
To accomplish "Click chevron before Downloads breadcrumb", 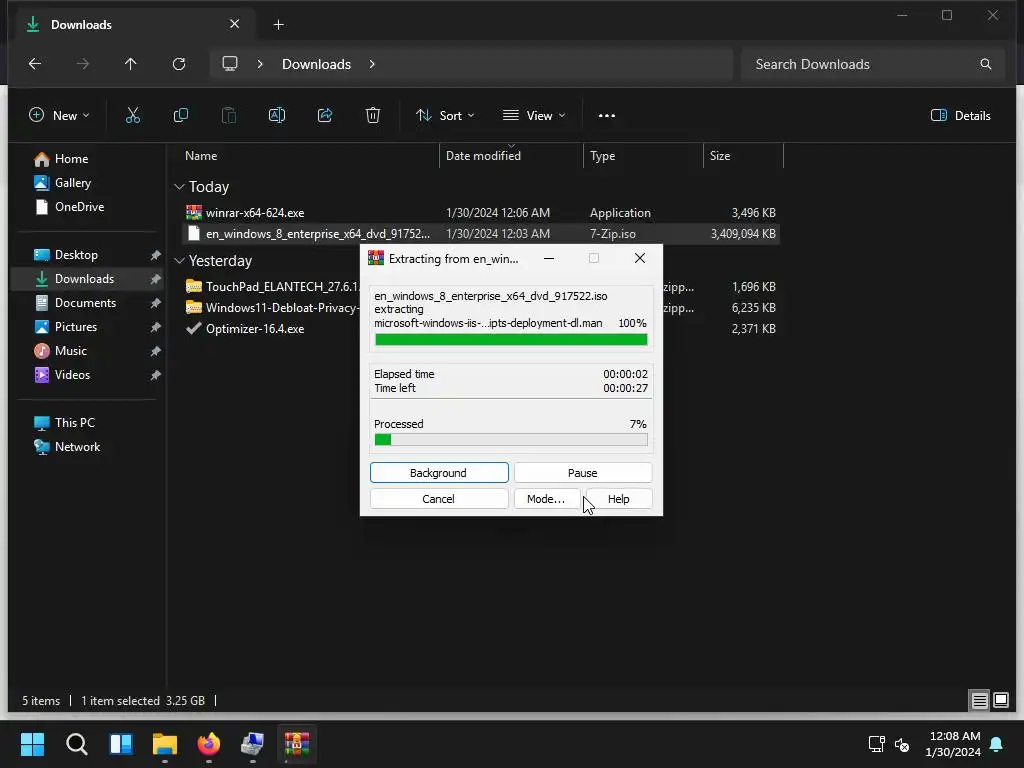I will tap(260, 64).
